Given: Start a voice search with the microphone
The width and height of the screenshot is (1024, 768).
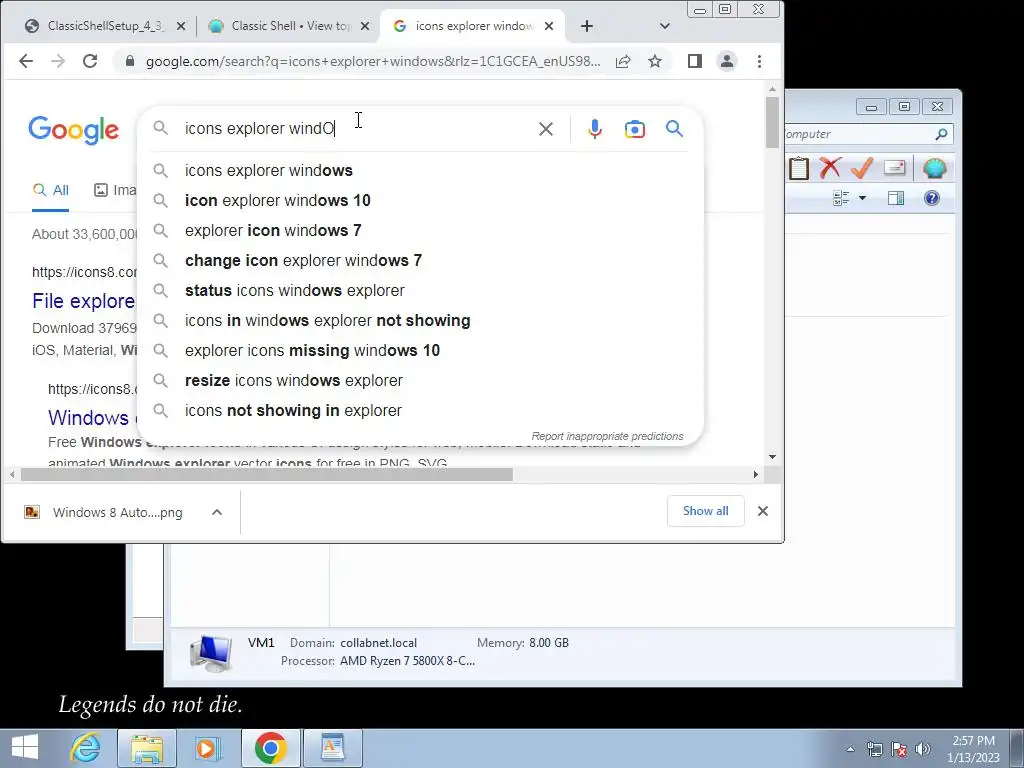Looking at the screenshot, I should (x=594, y=129).
